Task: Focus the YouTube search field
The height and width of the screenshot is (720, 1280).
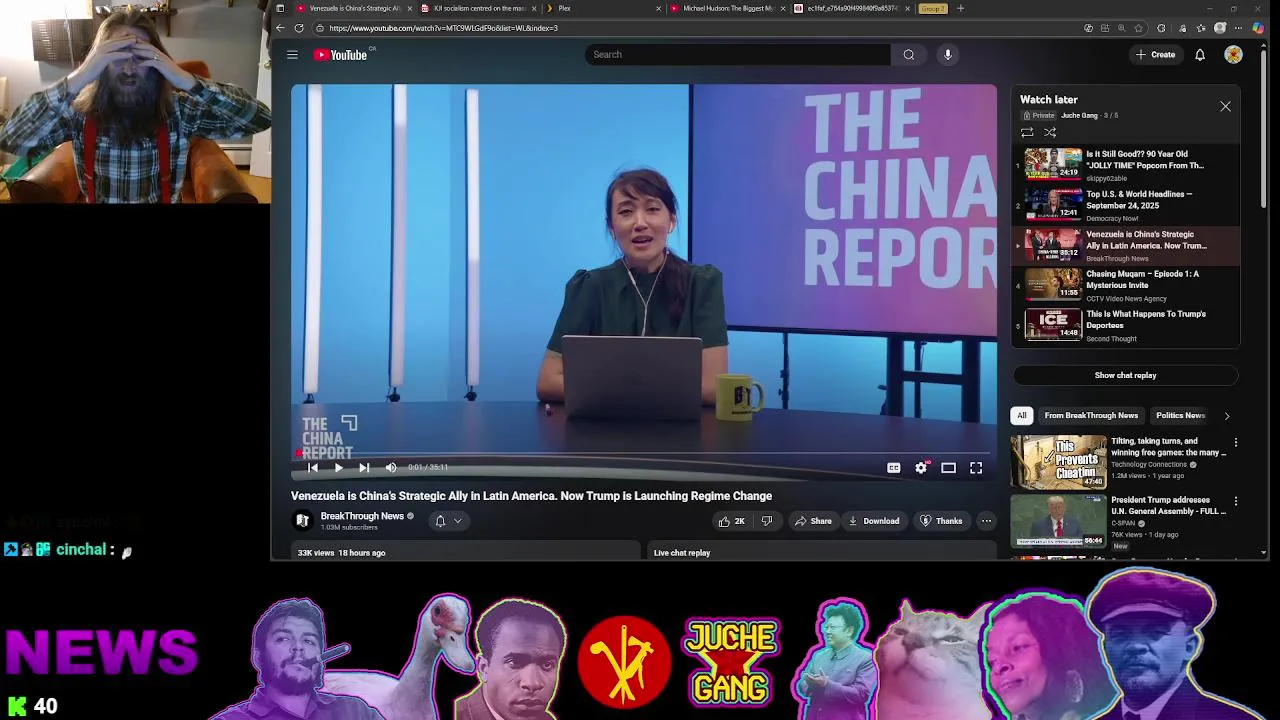Action: (x=738, y=55)
